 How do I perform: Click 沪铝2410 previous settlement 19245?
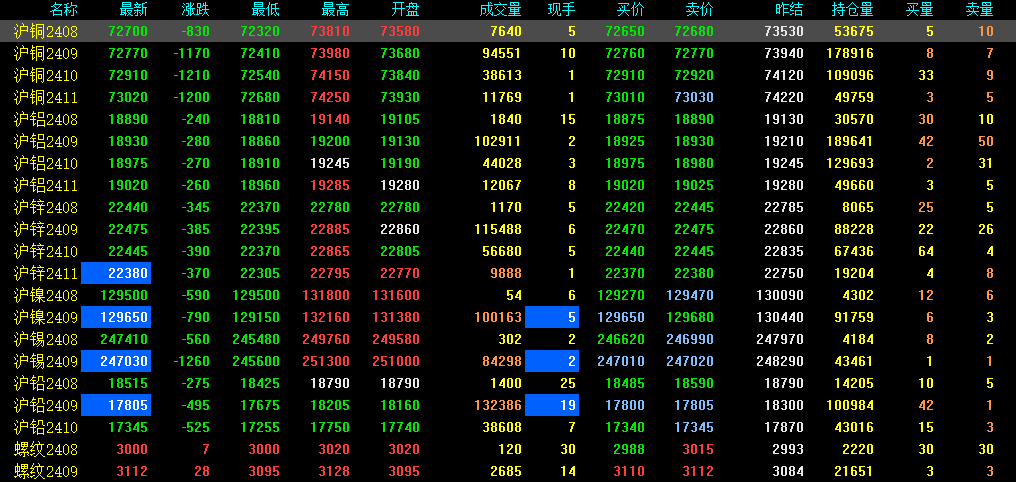(784, 163)
